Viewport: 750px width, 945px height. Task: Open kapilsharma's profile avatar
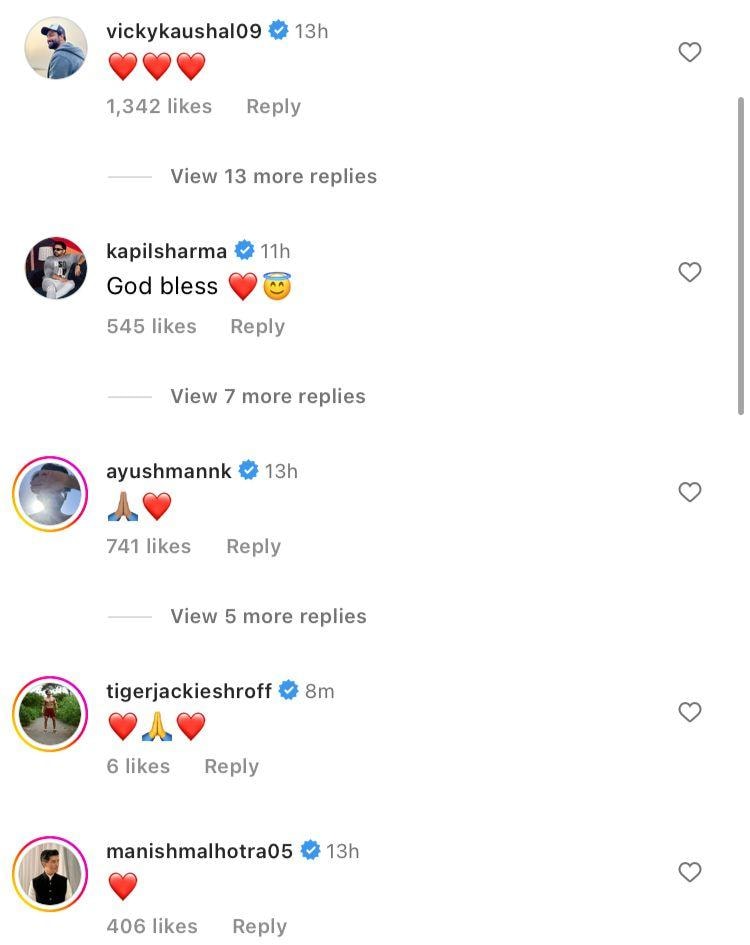point(56,268)
